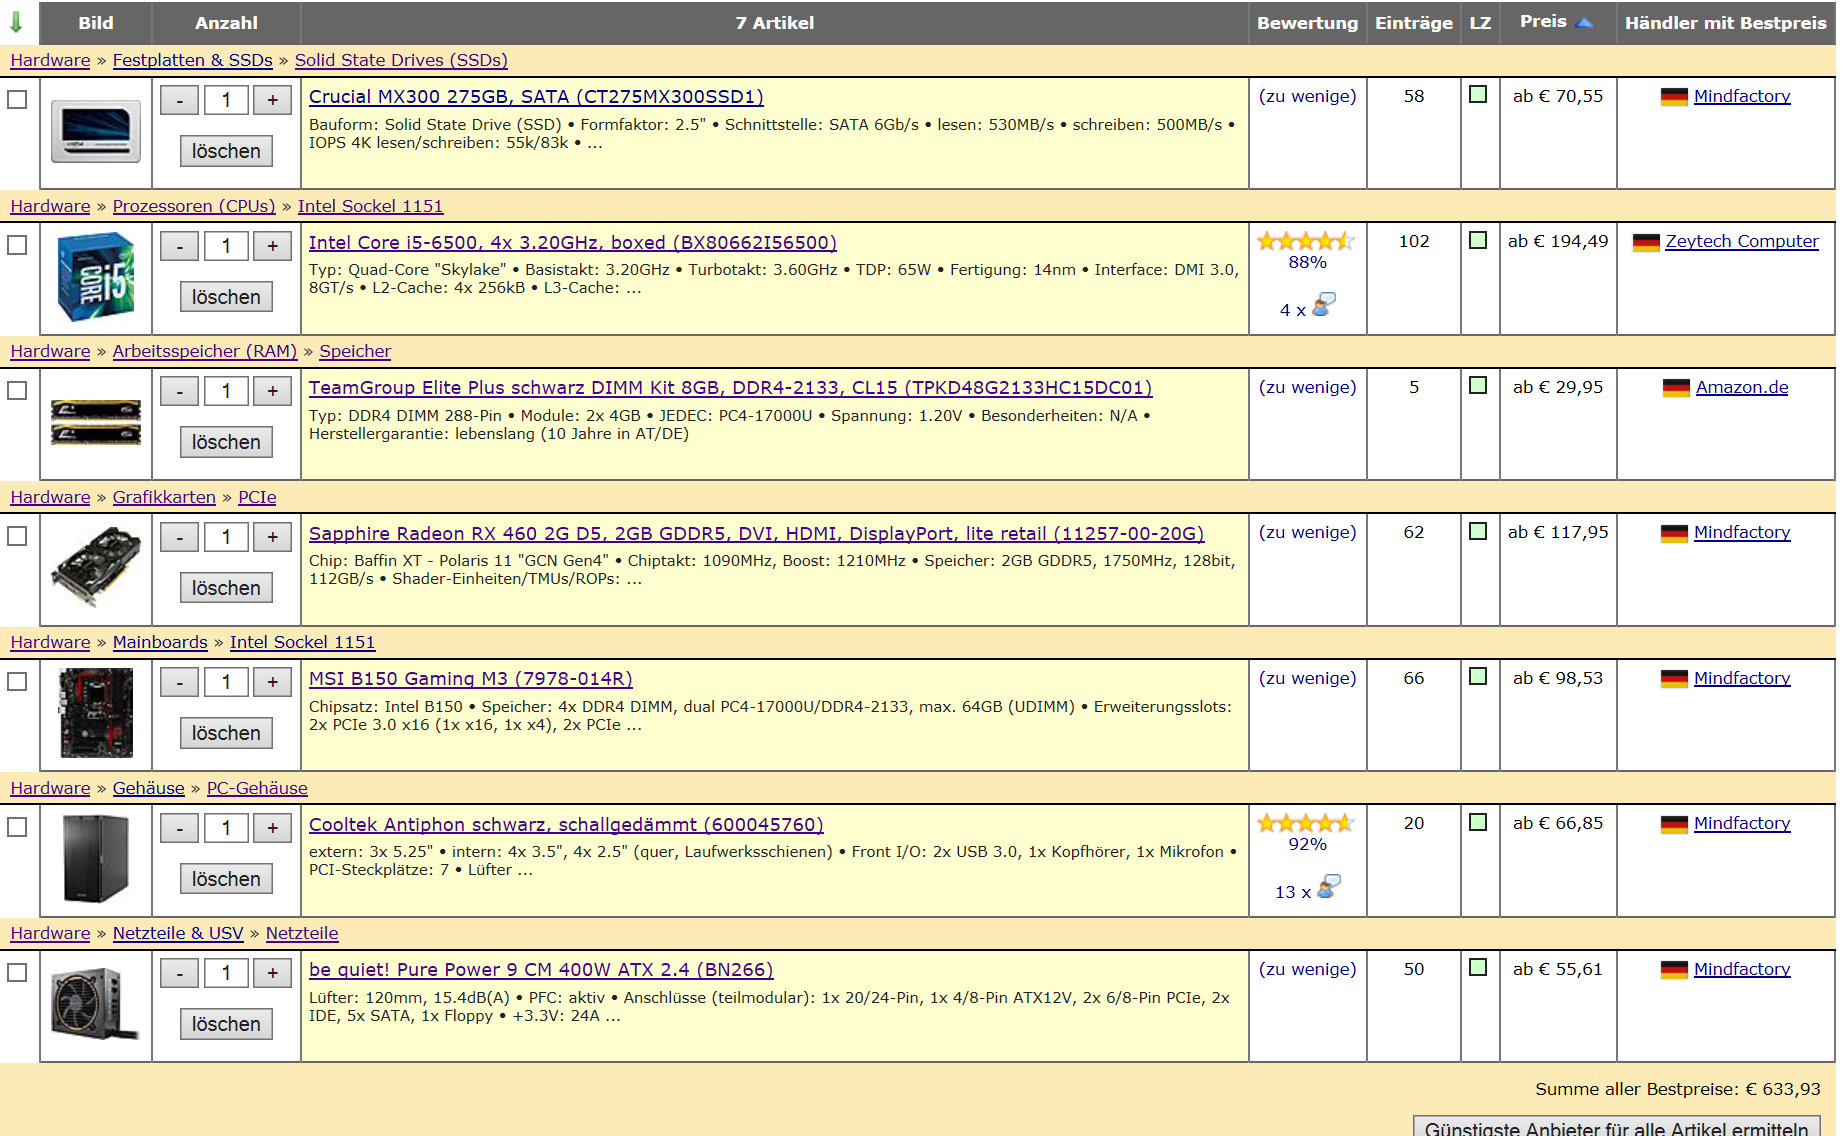Click the Anzahl column header
The image size is (1843, 1136).
coord(226,23)
